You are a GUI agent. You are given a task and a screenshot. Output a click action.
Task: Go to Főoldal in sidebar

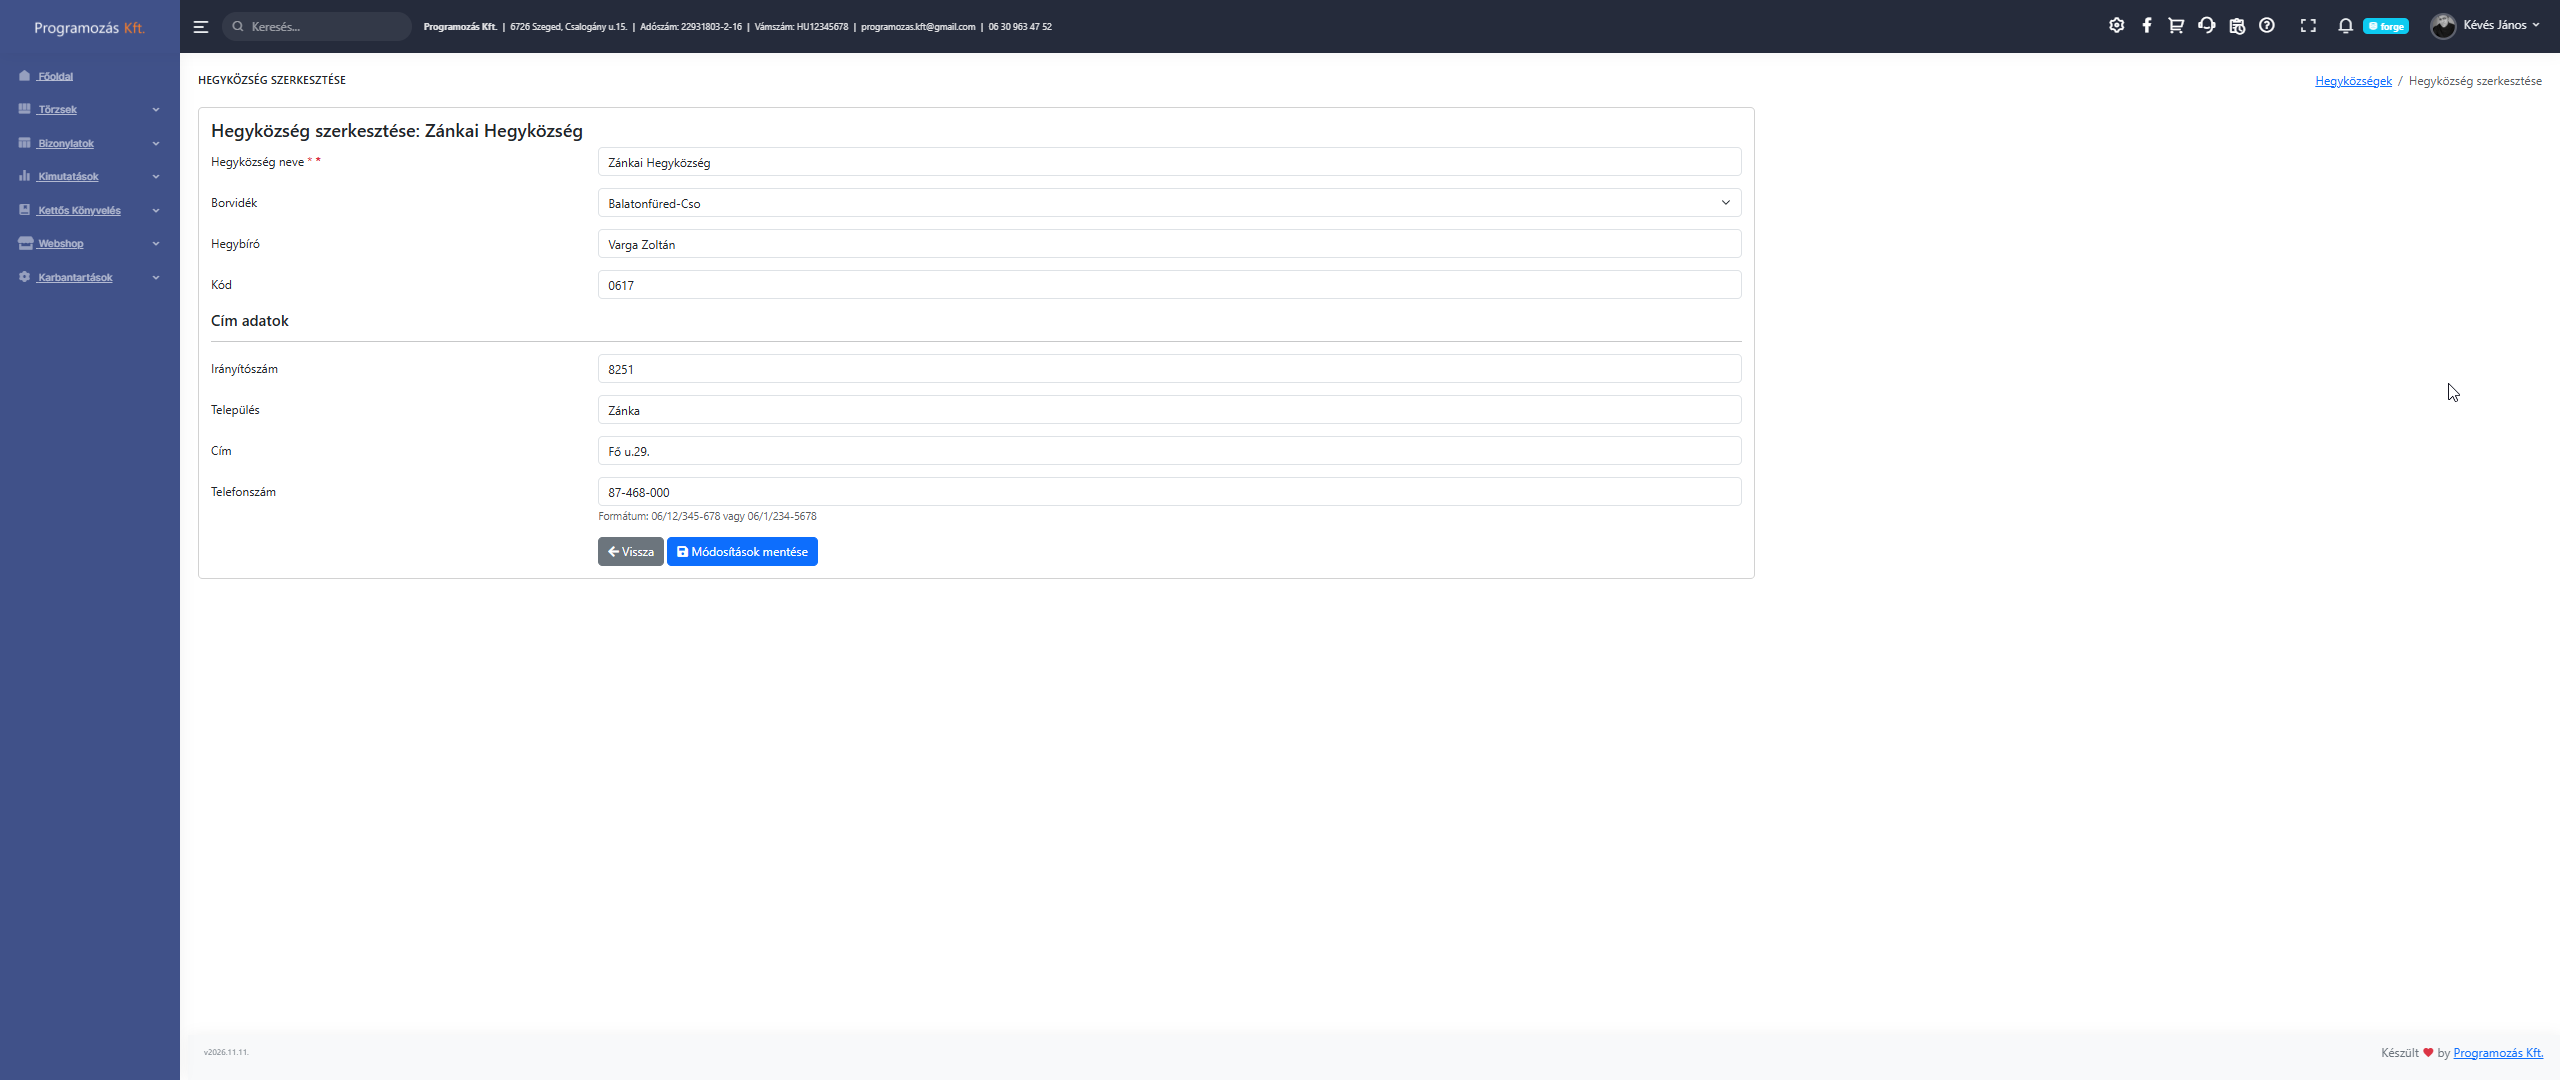pyautogui.click(x=55, y=77)
